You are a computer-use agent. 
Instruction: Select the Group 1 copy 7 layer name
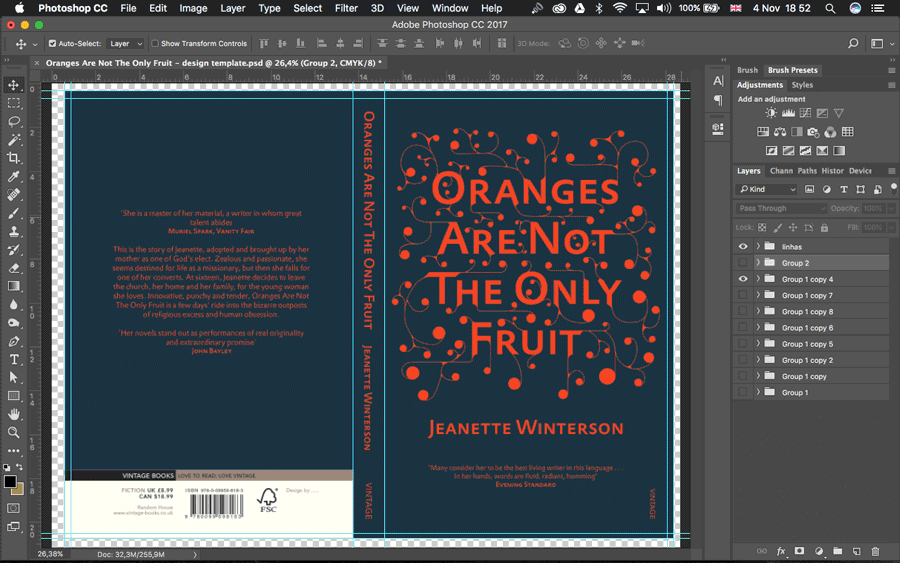pos(807,296)
